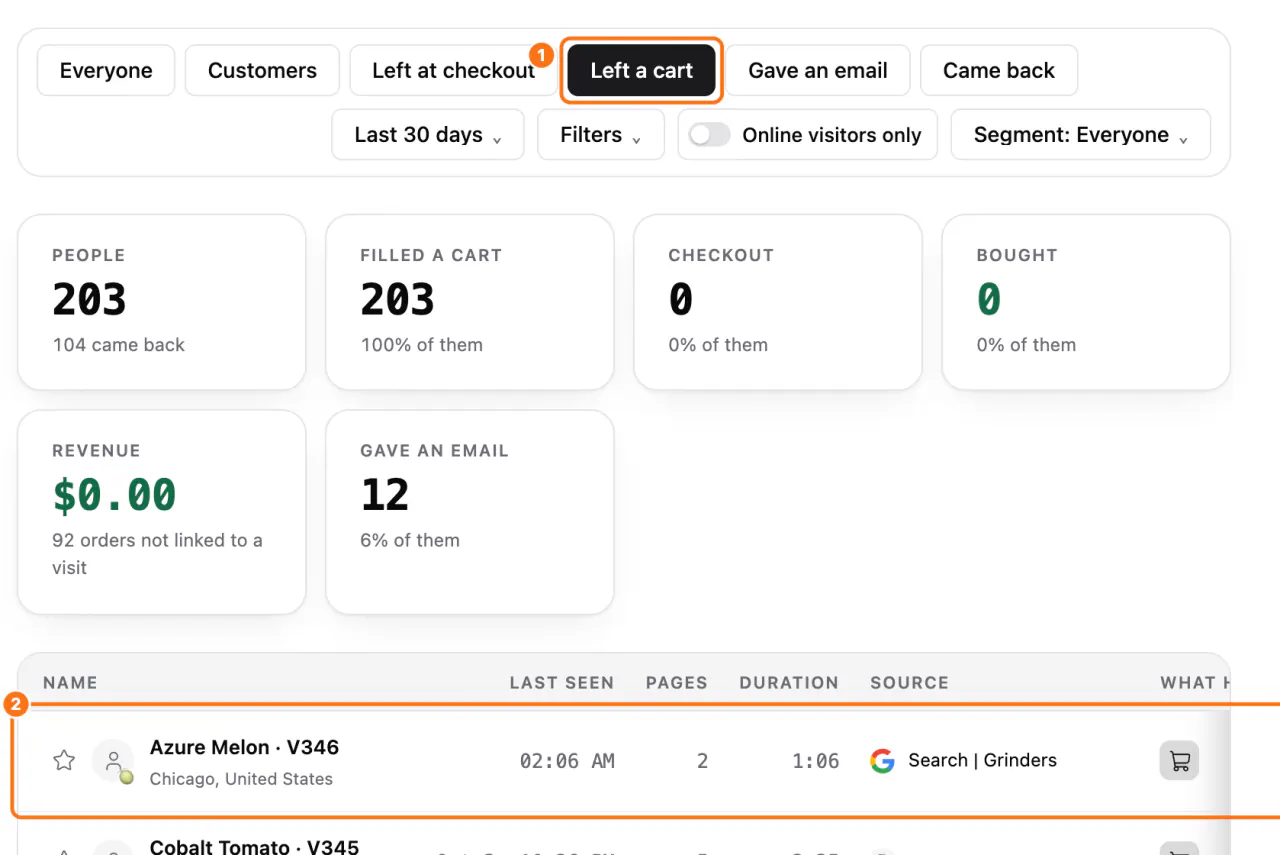The image size is (1280, 855).
Task: Sort by the Name column header
Action: [x=70, y=683]
